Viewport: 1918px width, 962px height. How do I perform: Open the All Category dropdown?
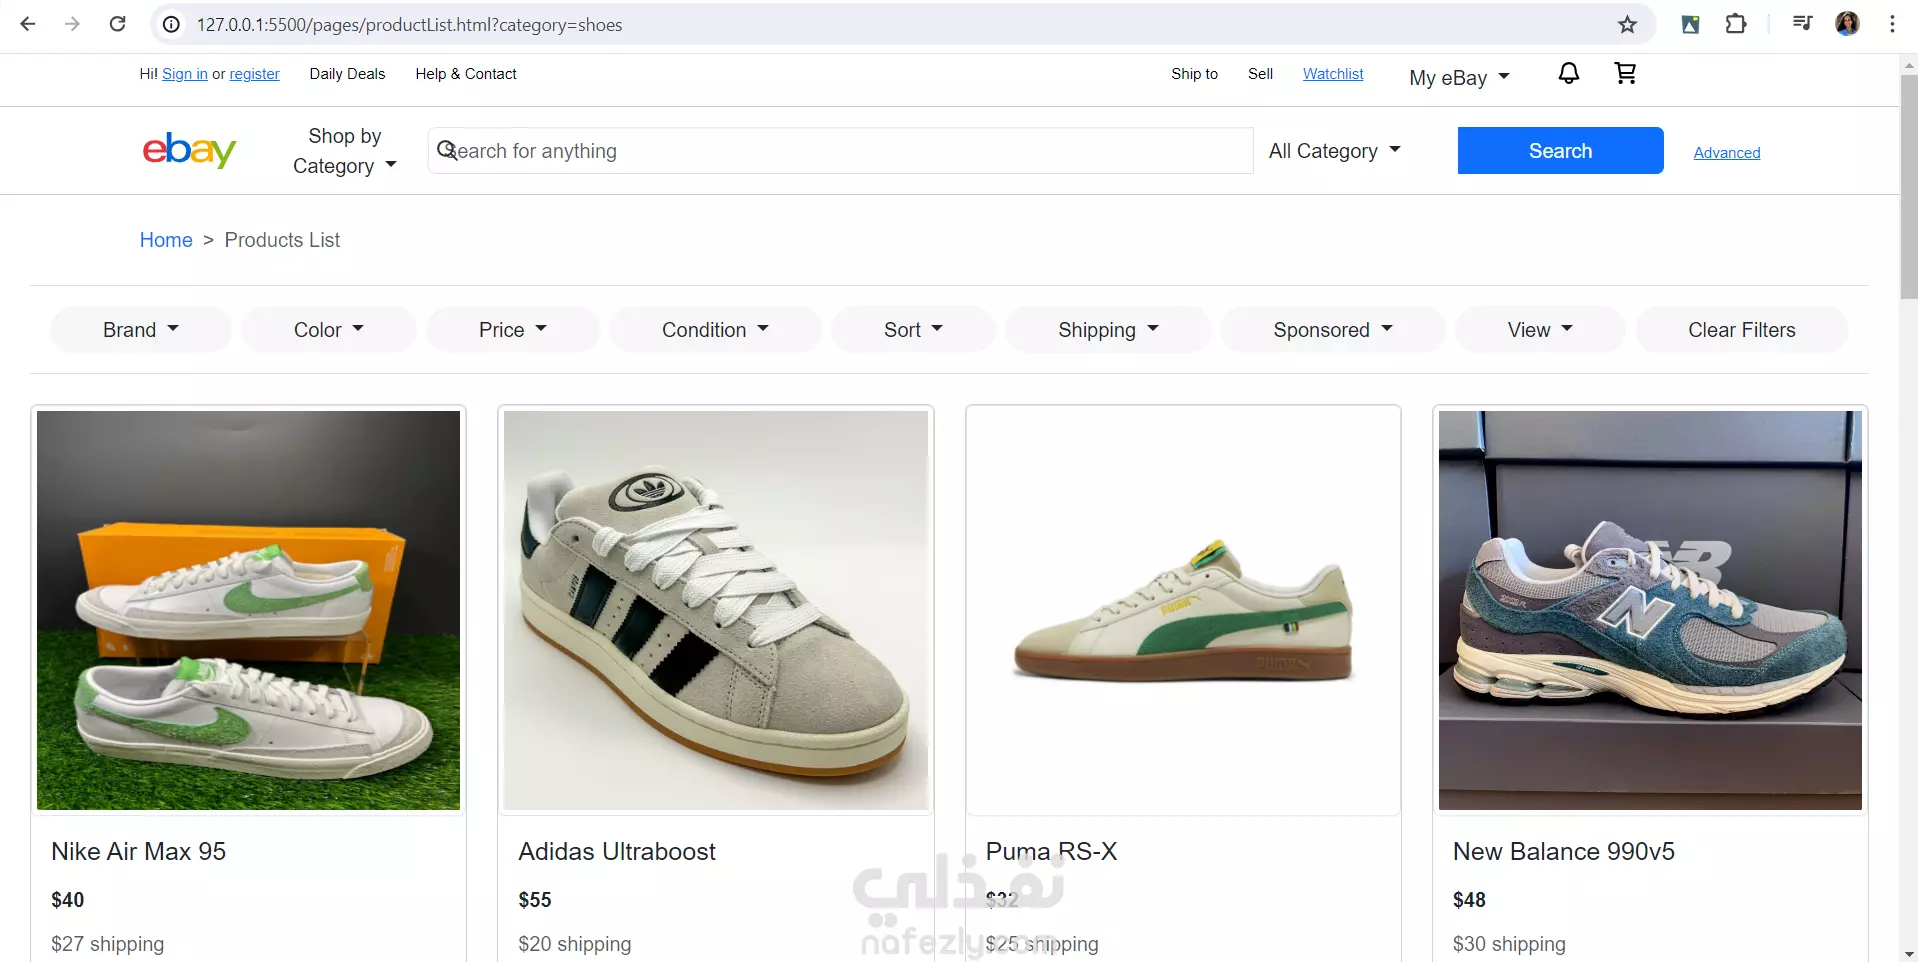(1334, 151)
